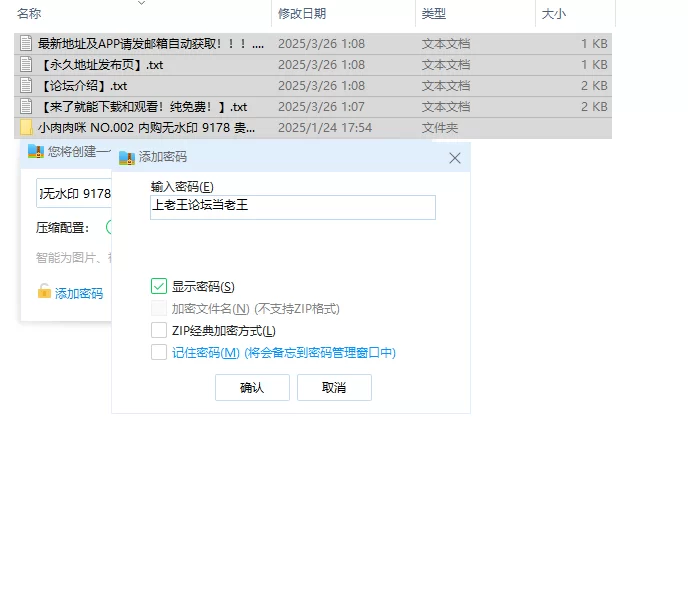Click the archiver icon in 您将创建一 window

click(x=36, y=151)
